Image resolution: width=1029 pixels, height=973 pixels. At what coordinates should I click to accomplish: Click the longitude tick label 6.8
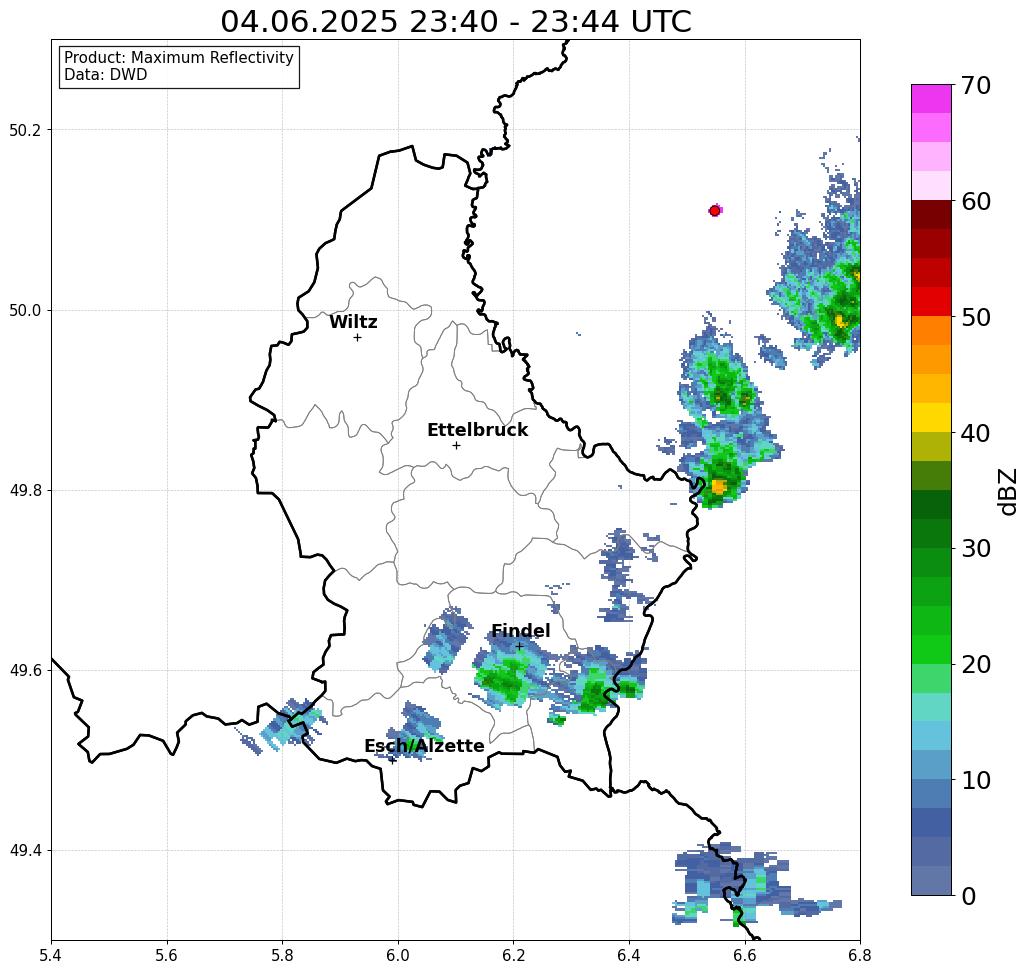click(860, 955)
